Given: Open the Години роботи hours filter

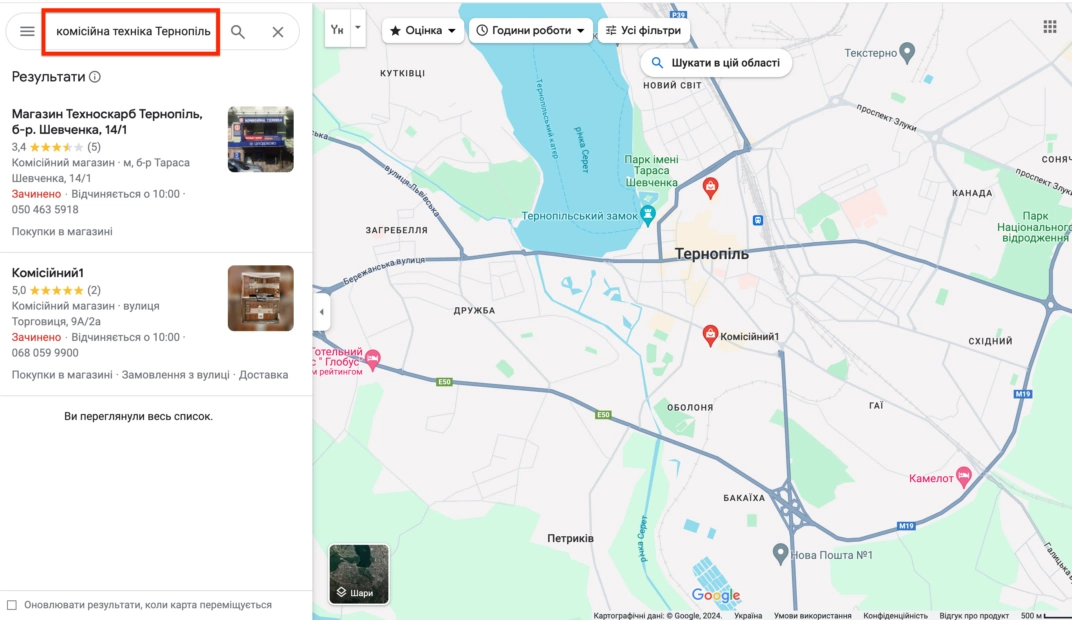Looking at the screenshot, I should 531,30.
